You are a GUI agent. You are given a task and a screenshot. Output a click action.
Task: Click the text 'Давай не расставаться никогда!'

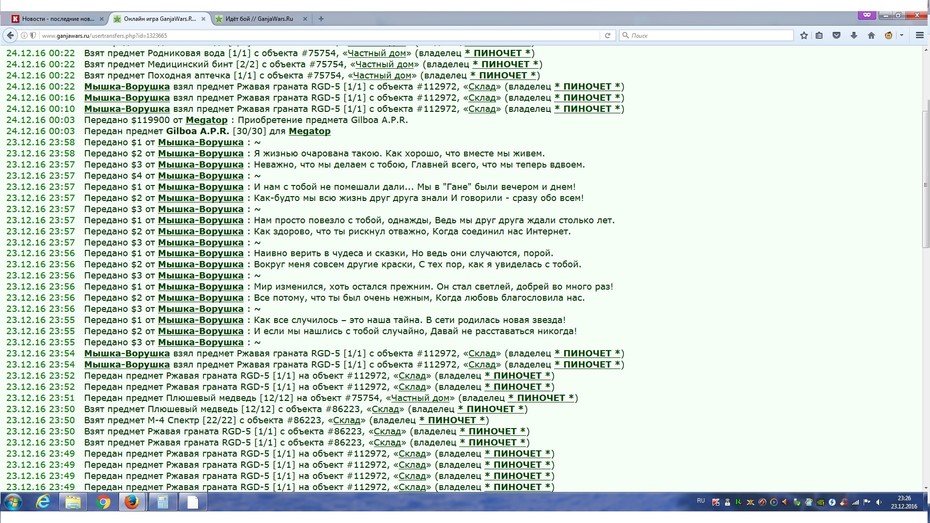[x=503, y=331]
